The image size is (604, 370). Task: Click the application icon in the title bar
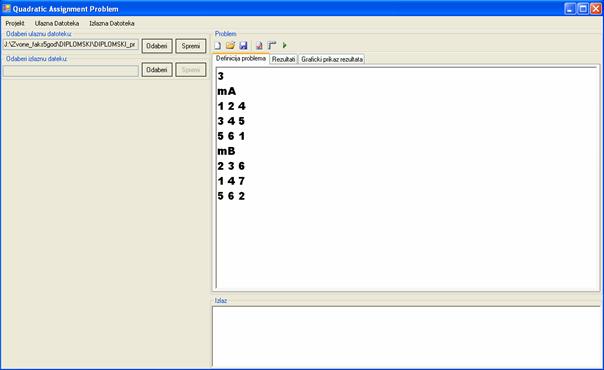6,8
